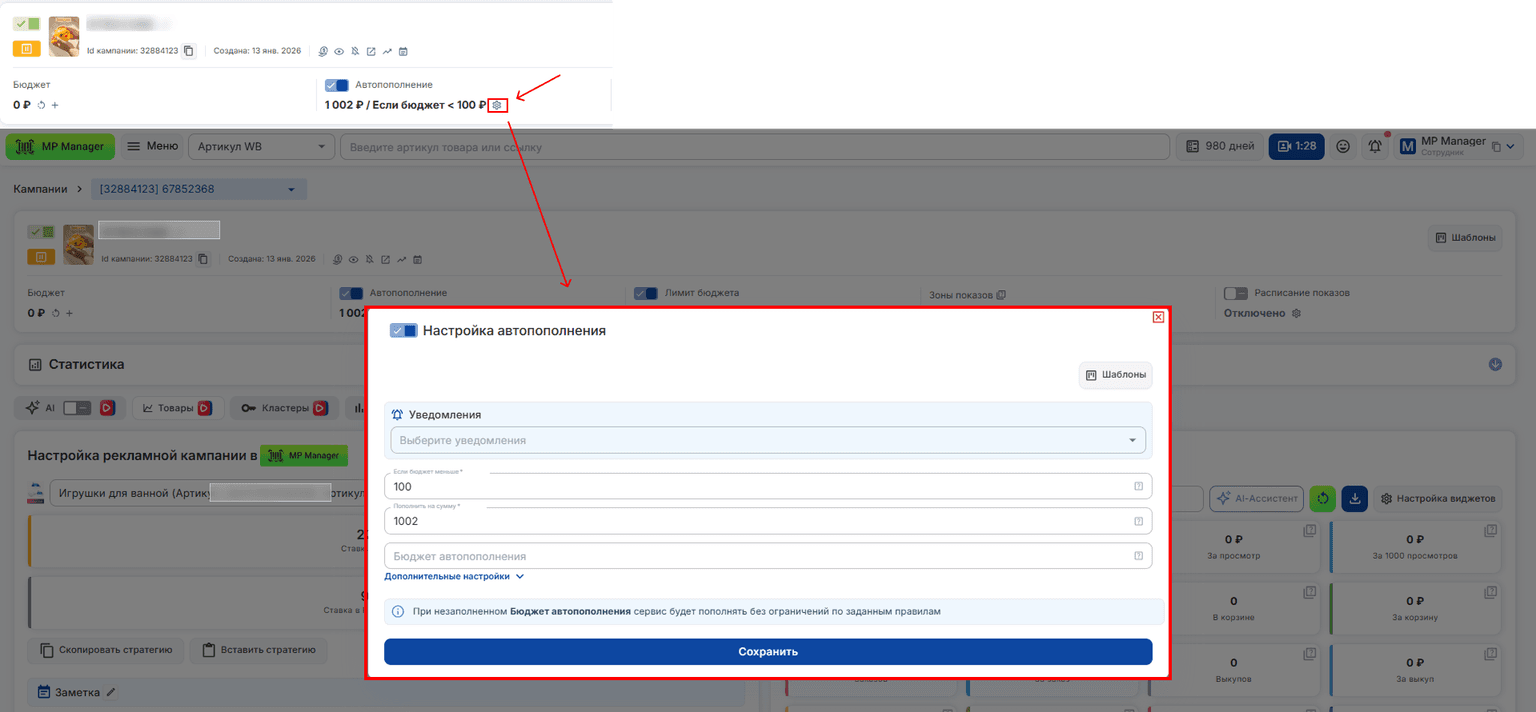Expand Дополнительные настройки in dialog
This screenshot has height=712, width=1536.
[x=454, y=576]
